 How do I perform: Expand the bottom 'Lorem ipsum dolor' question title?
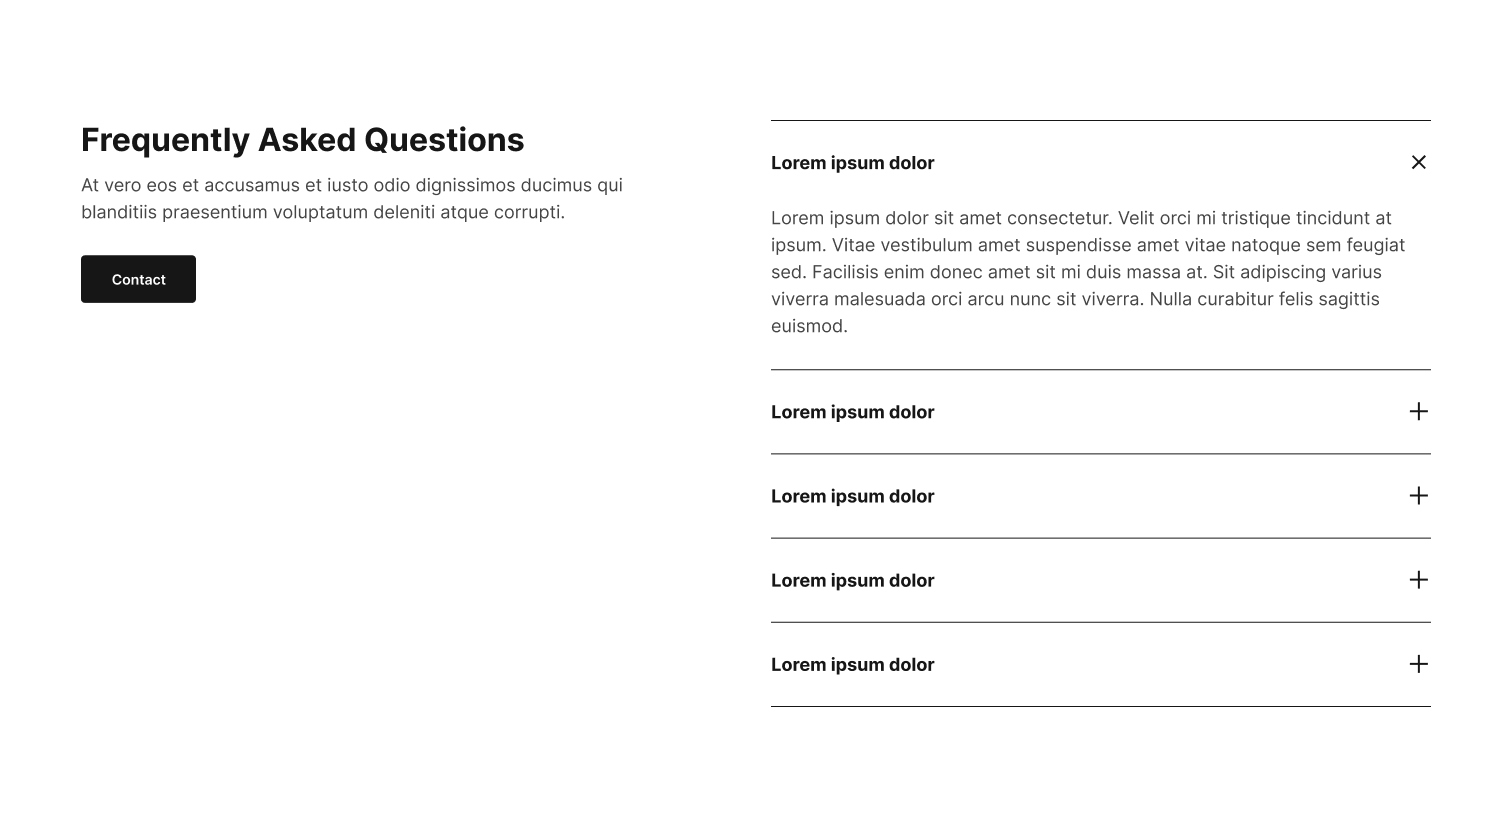click(x=852, y=665)
